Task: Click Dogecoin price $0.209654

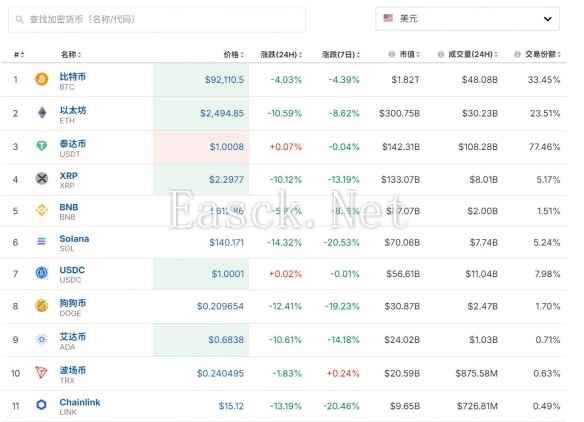Action: click(x=220, y=307)
